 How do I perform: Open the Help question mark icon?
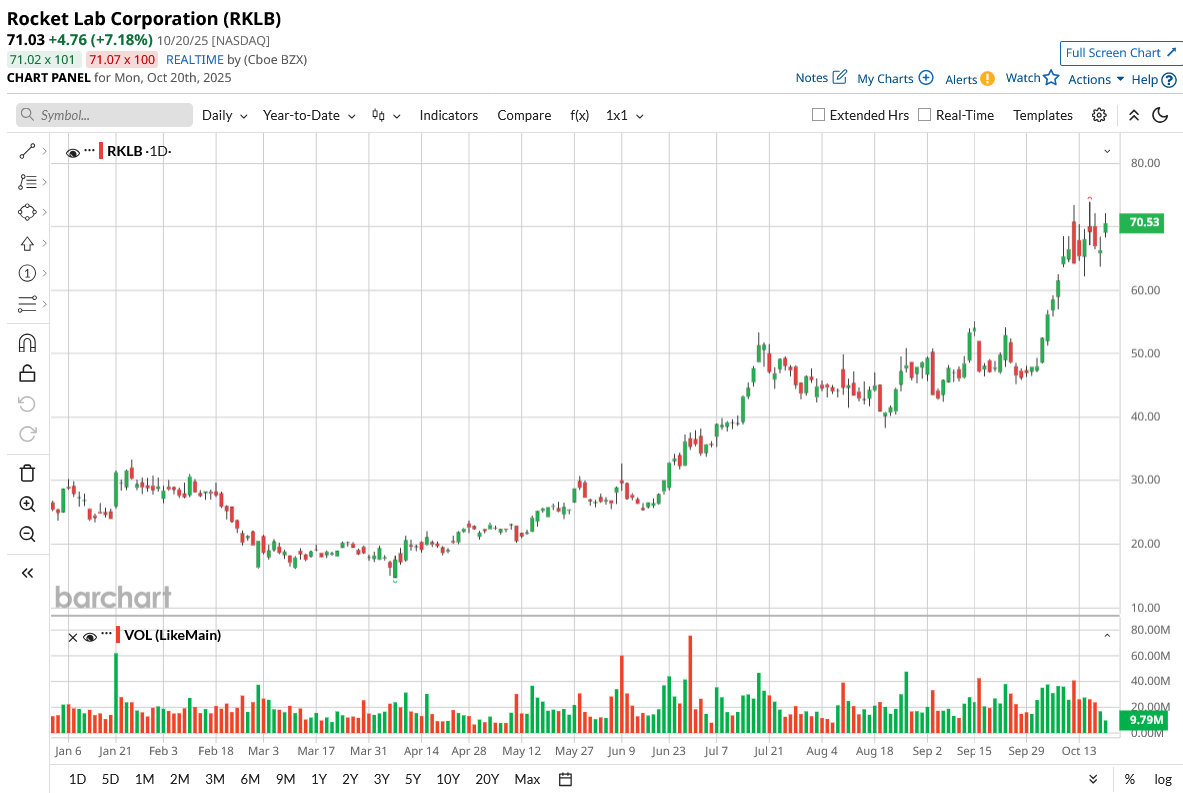1169,79
